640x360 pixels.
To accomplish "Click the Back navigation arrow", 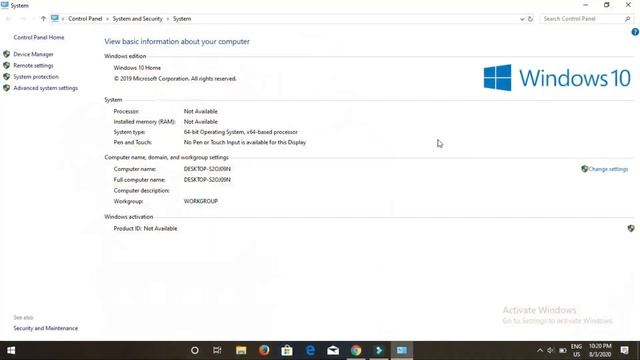I will click(x=8, y=19).
